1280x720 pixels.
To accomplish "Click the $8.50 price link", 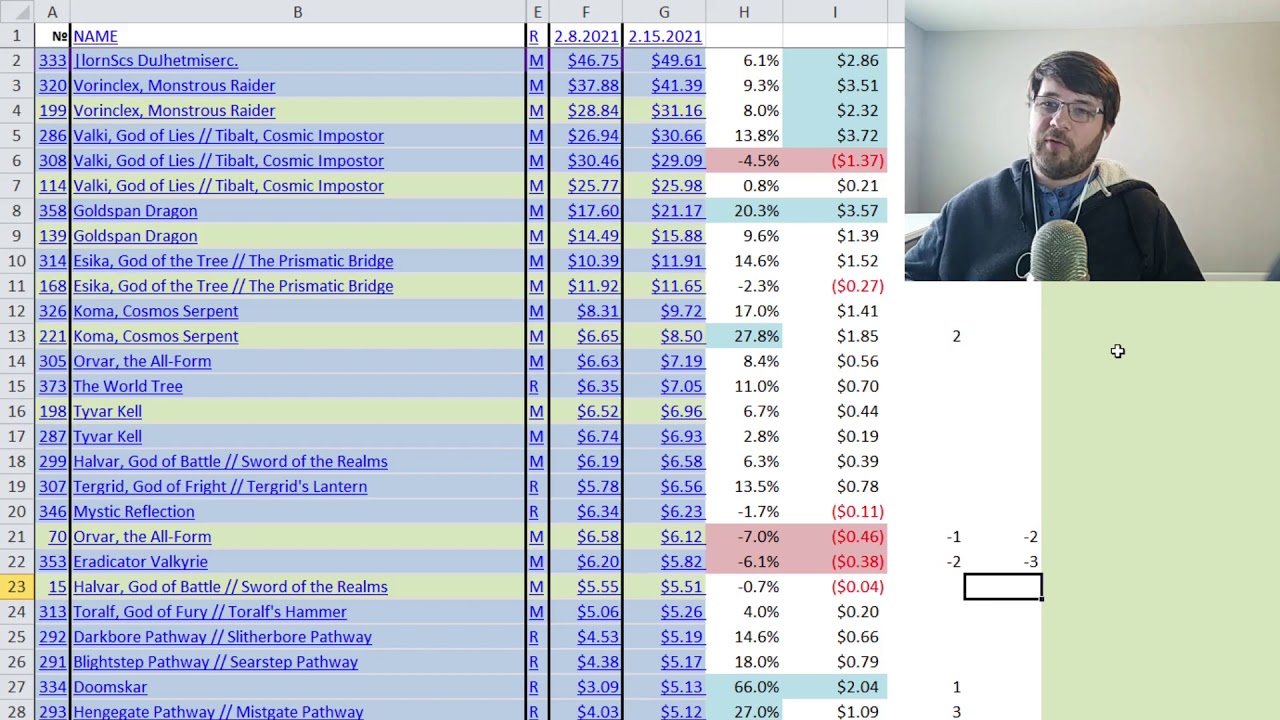I will [x=681, y=336].
